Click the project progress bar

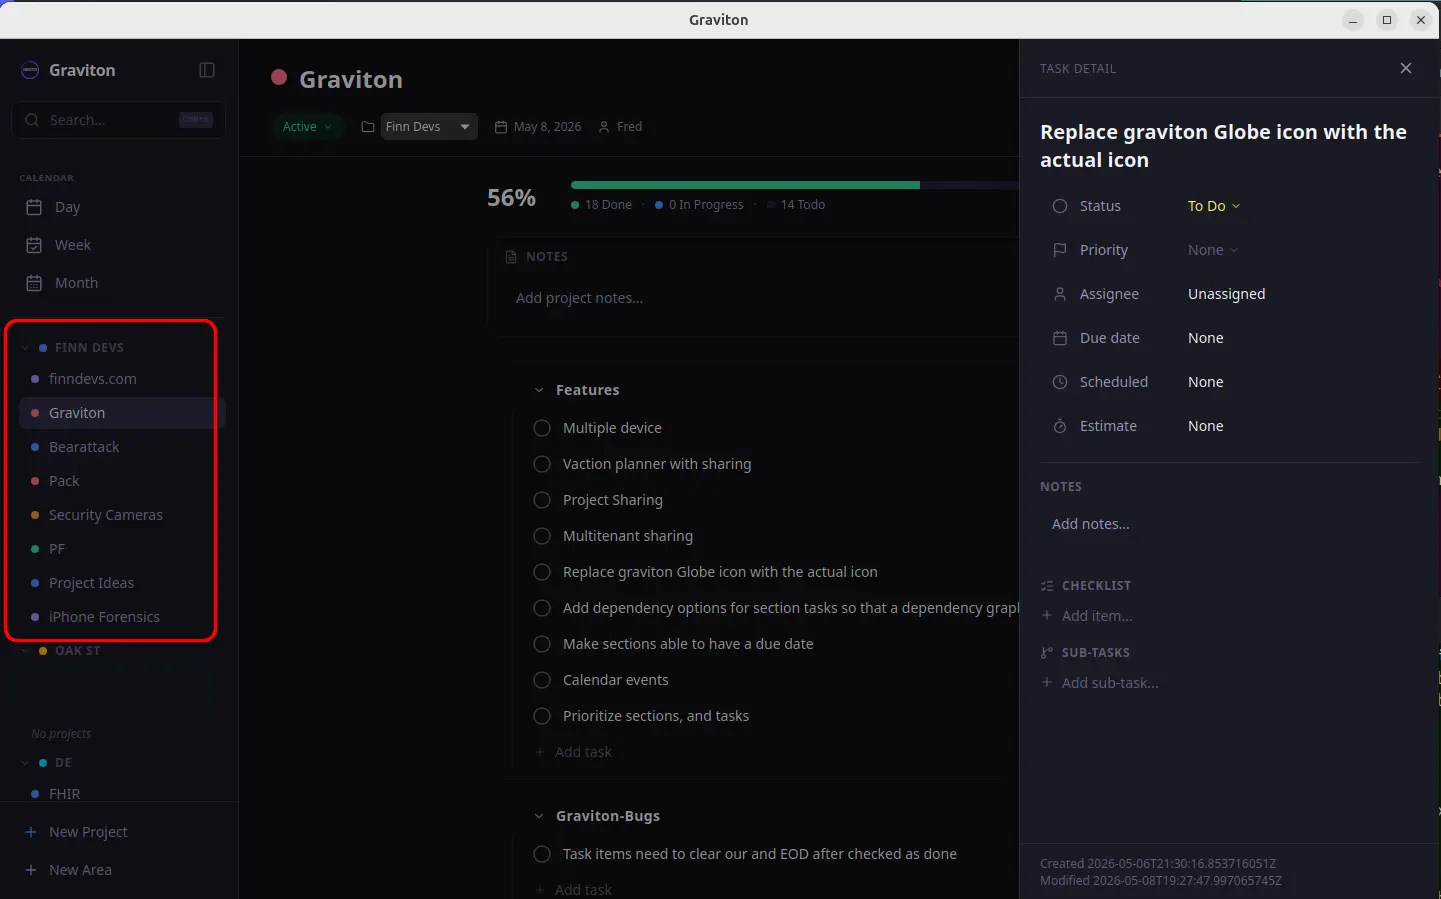pyautogui.click(x=795, y=185)
